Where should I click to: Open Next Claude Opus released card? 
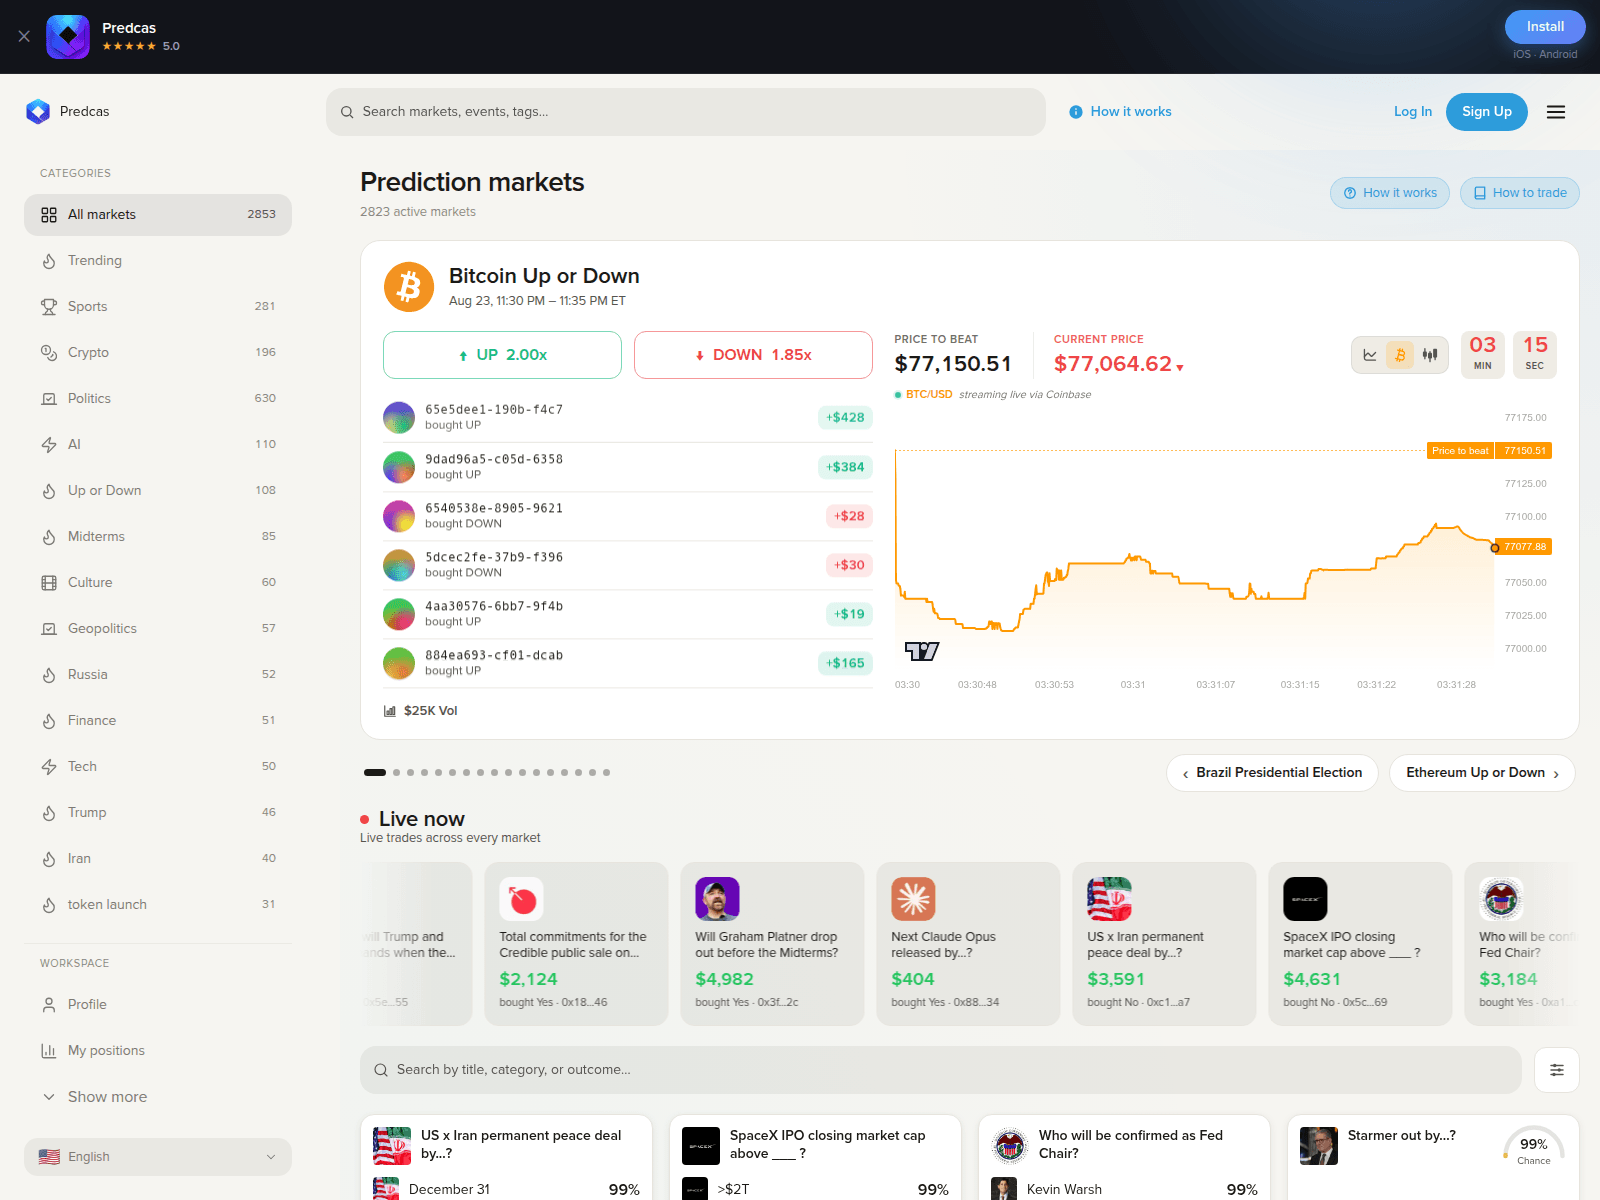point(968,944)
